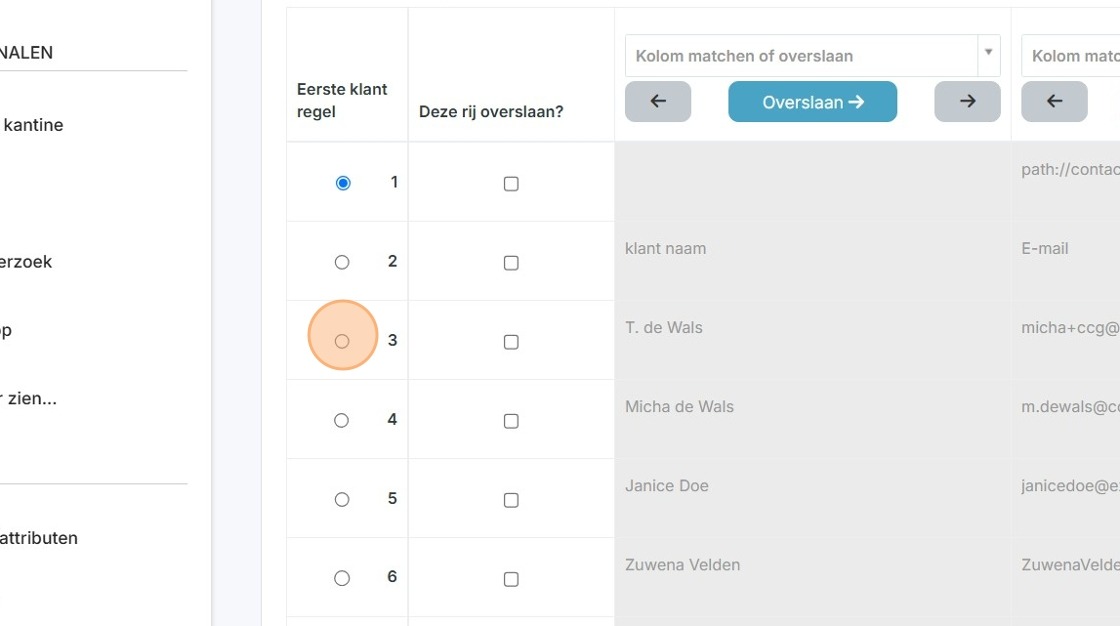
Task: Check skip box for Janice Doe row
Action: pos(511,500)
